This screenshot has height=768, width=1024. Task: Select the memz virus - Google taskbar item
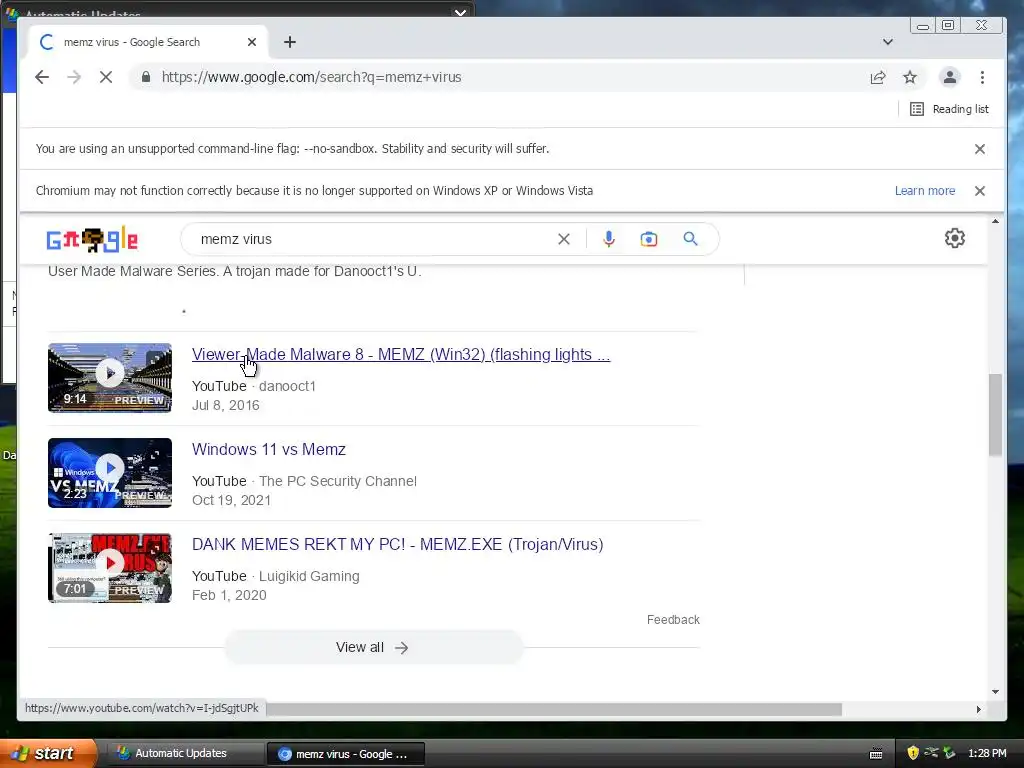(x=345, y=754)
